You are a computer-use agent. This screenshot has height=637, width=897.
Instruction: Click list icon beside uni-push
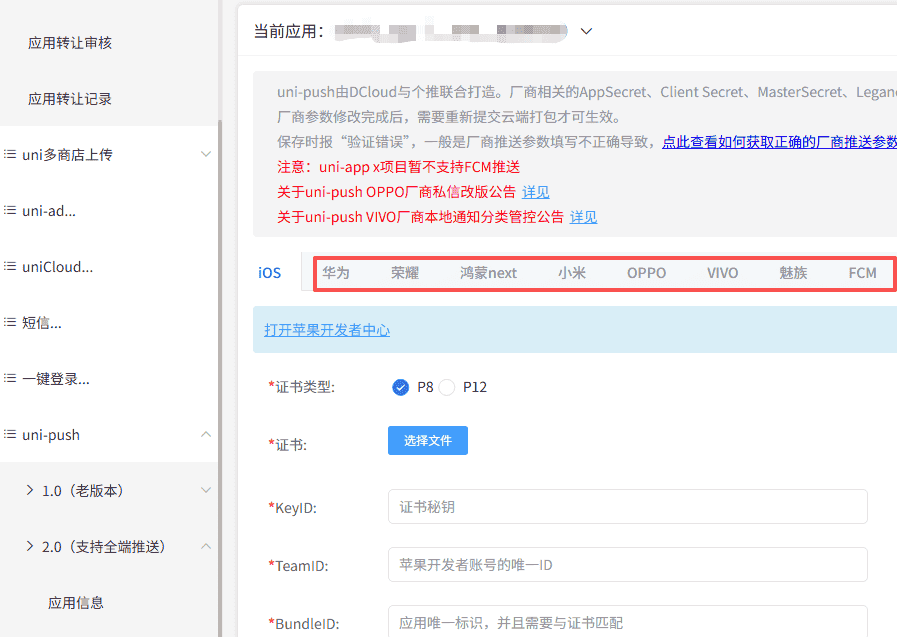(10, 435)
